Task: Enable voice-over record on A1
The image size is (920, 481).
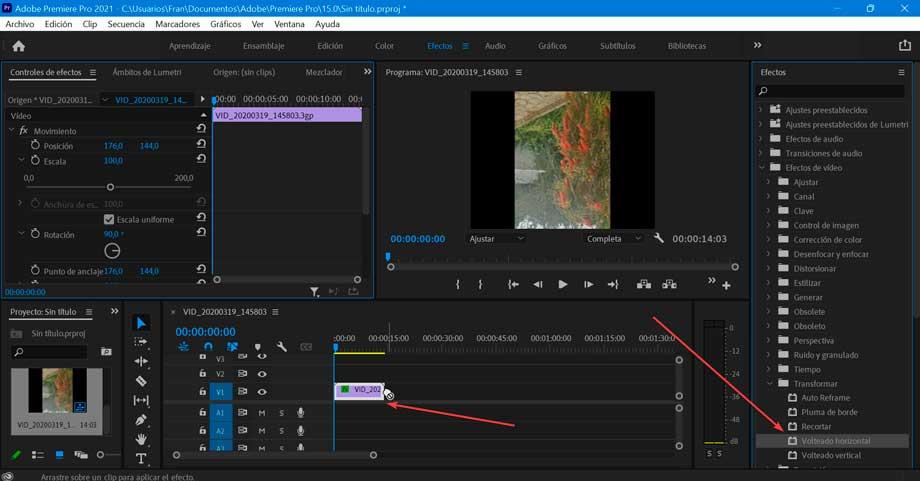Action: (x=300, y=412)
